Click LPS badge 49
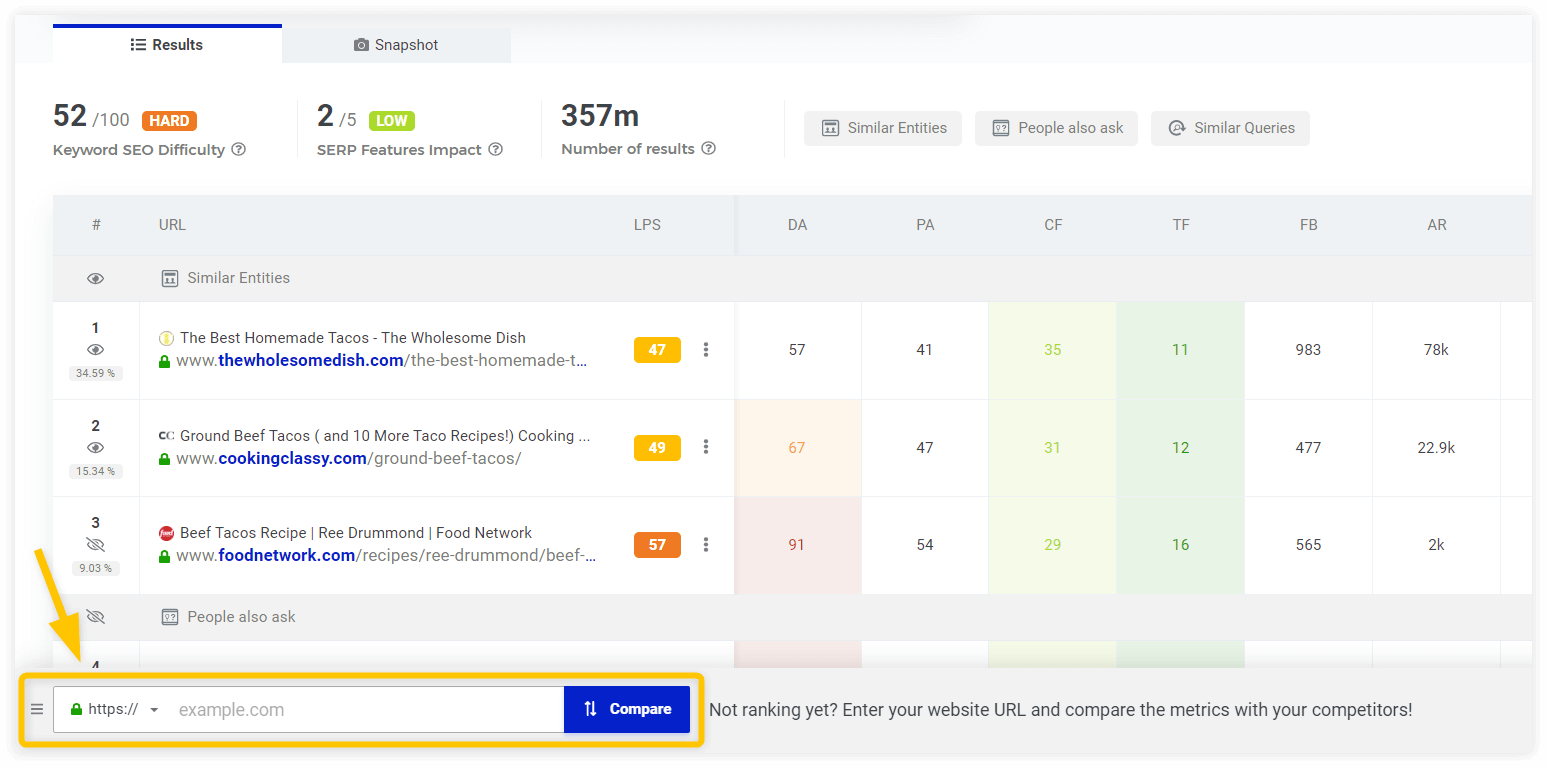The height and width of the screenshot is (768, 1547). click(x=657, y=447)
